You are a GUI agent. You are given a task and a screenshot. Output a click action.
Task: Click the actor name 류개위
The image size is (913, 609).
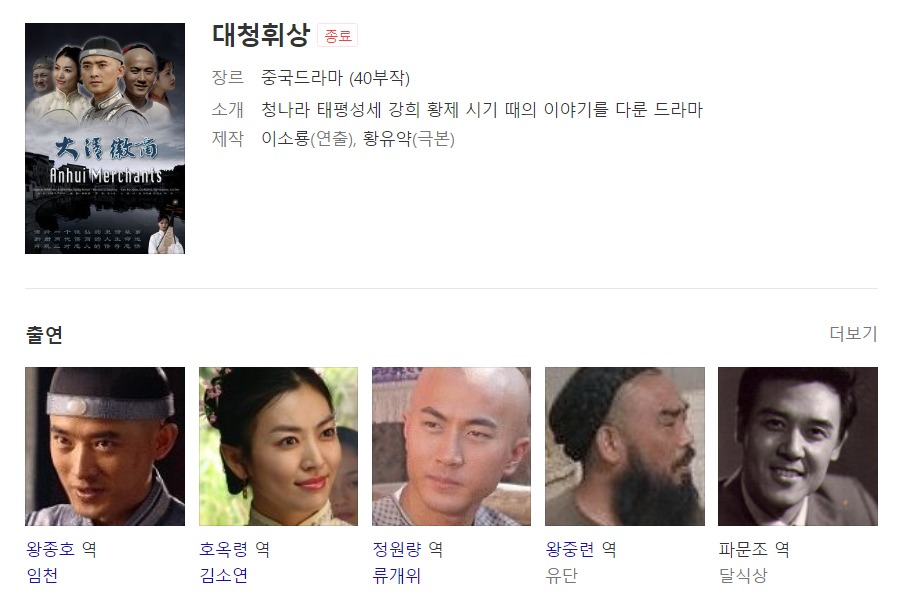[x=397, y=576]
